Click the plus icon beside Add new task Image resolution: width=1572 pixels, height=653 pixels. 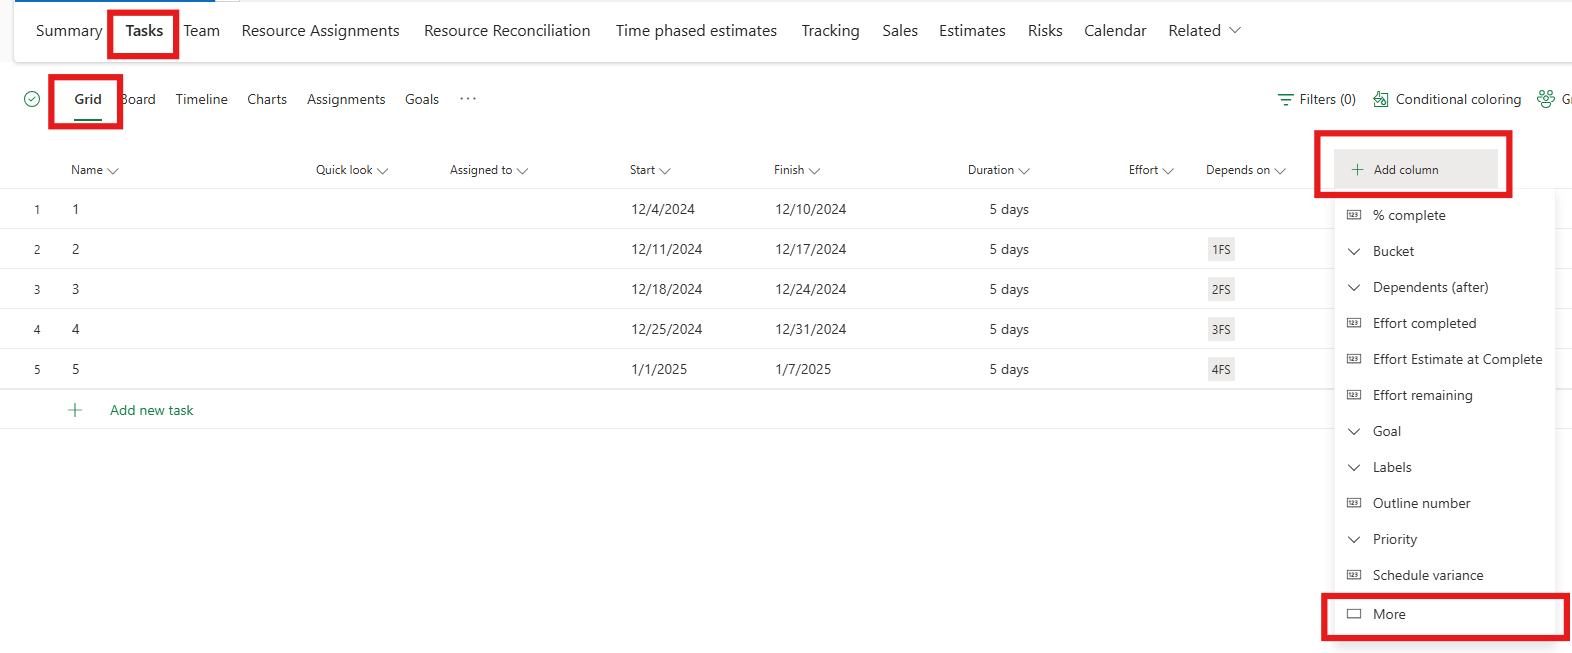coord(75,410)
